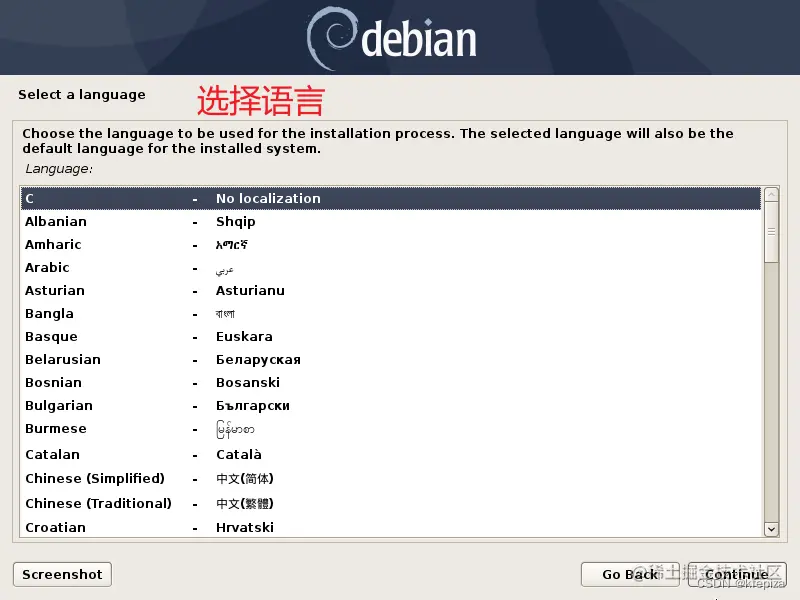Choose Chinese (Traditional) language
This screenshot has height=600, width=800.
pyautogui.click(x=391, y=503)
